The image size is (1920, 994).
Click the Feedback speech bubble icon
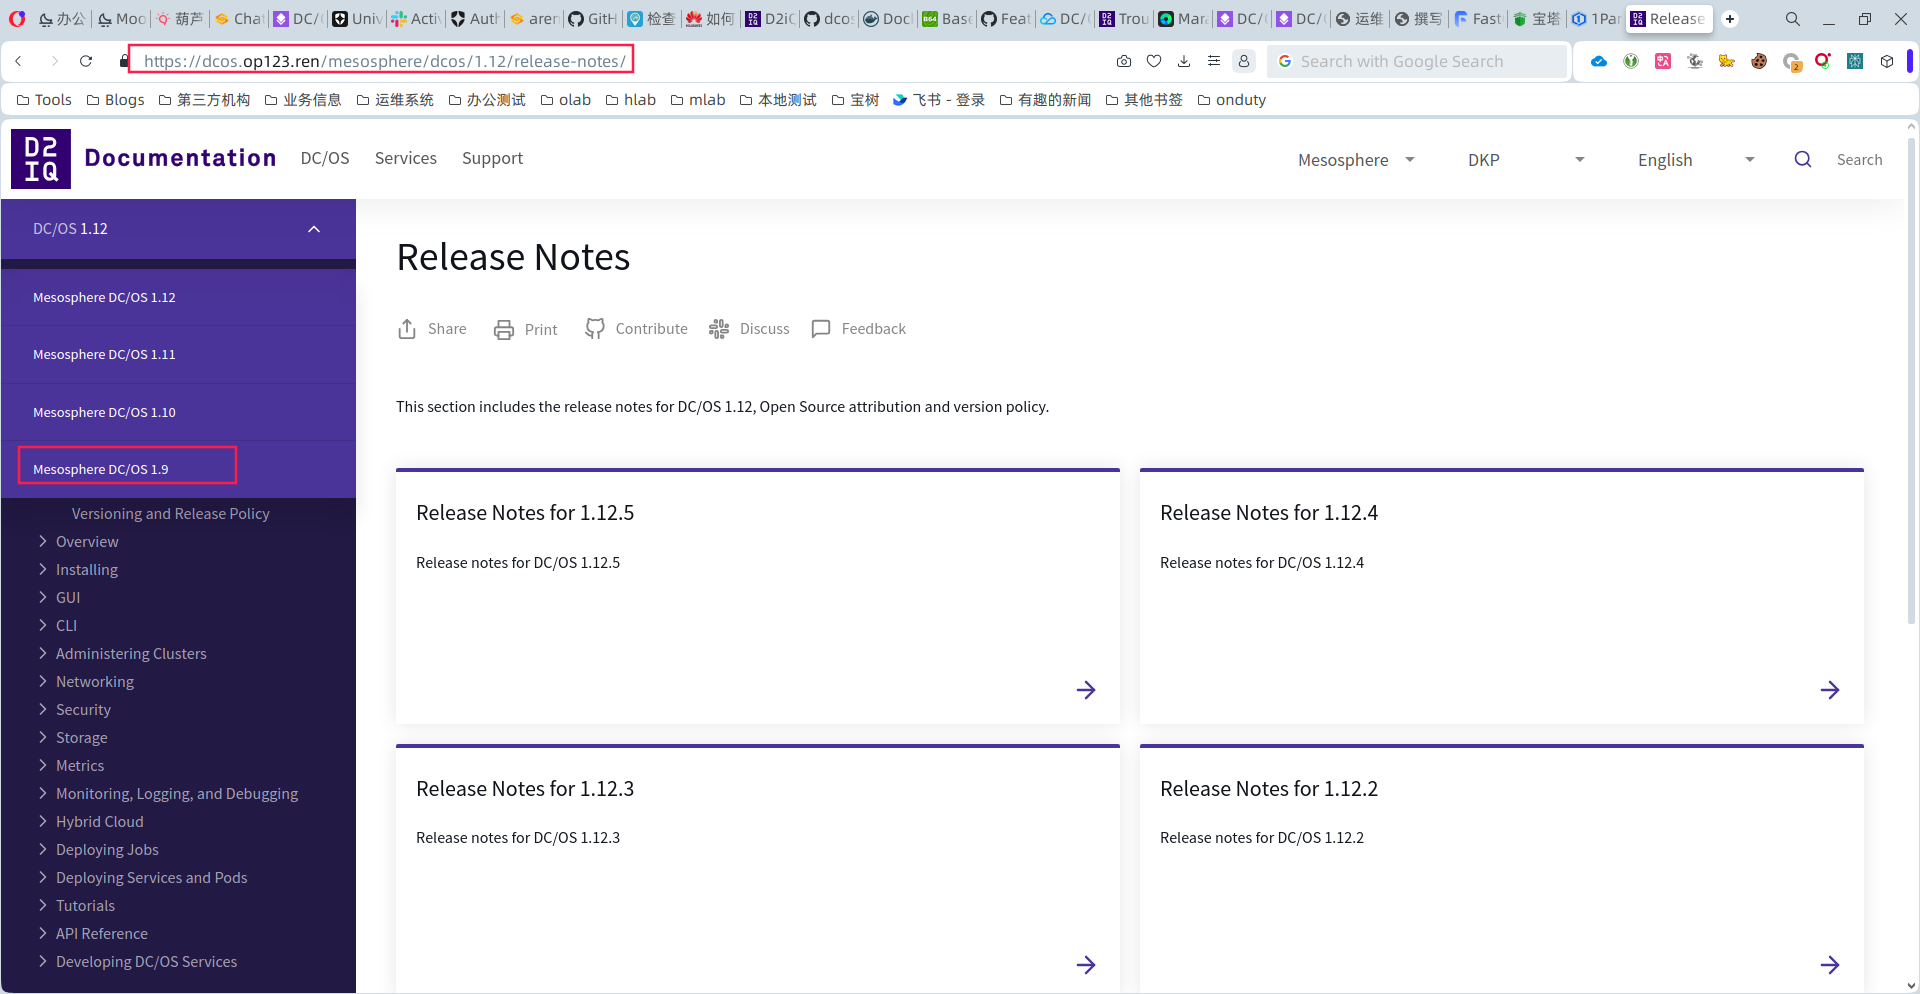pos(821,329)
